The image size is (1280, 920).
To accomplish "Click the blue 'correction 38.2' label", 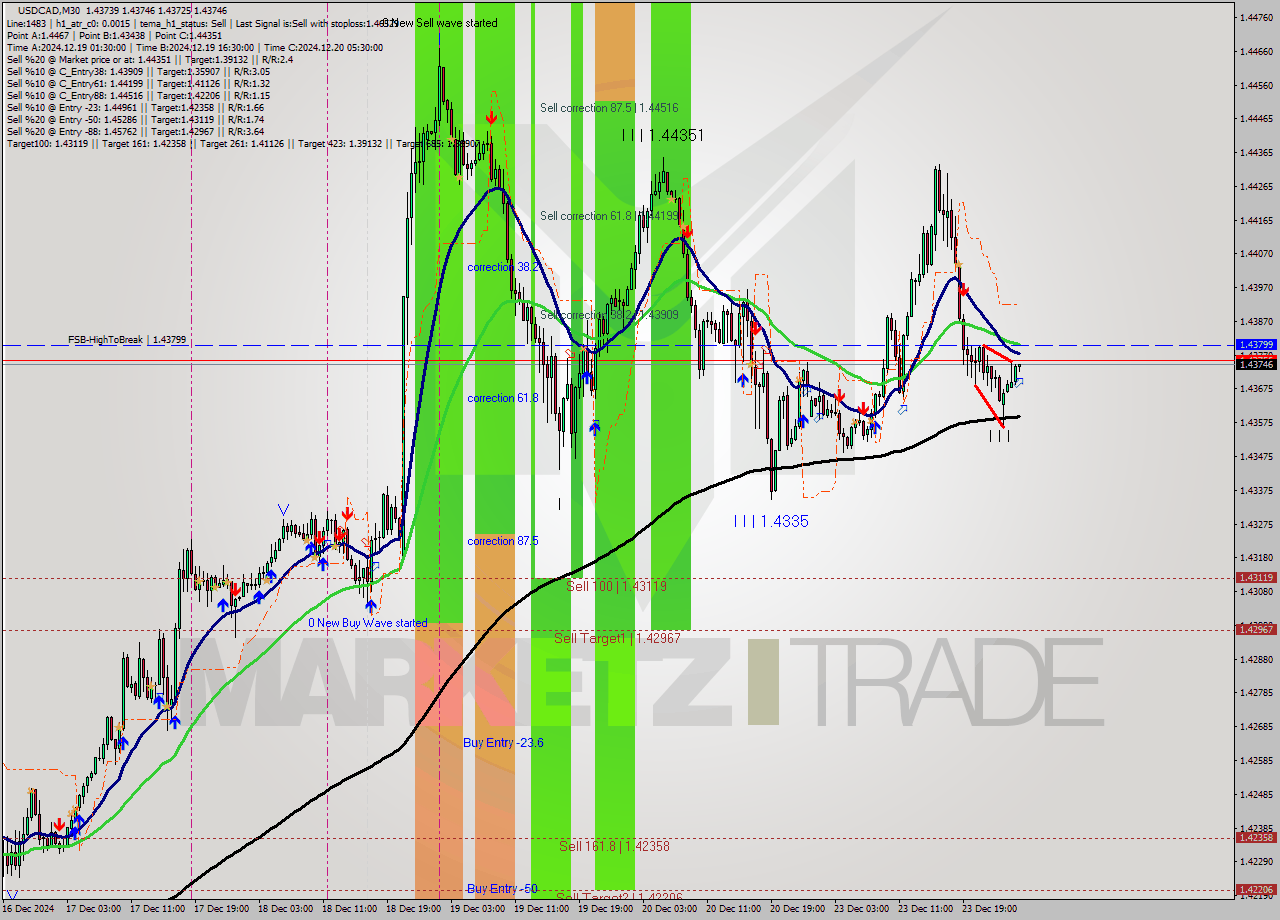I will 503,268.
